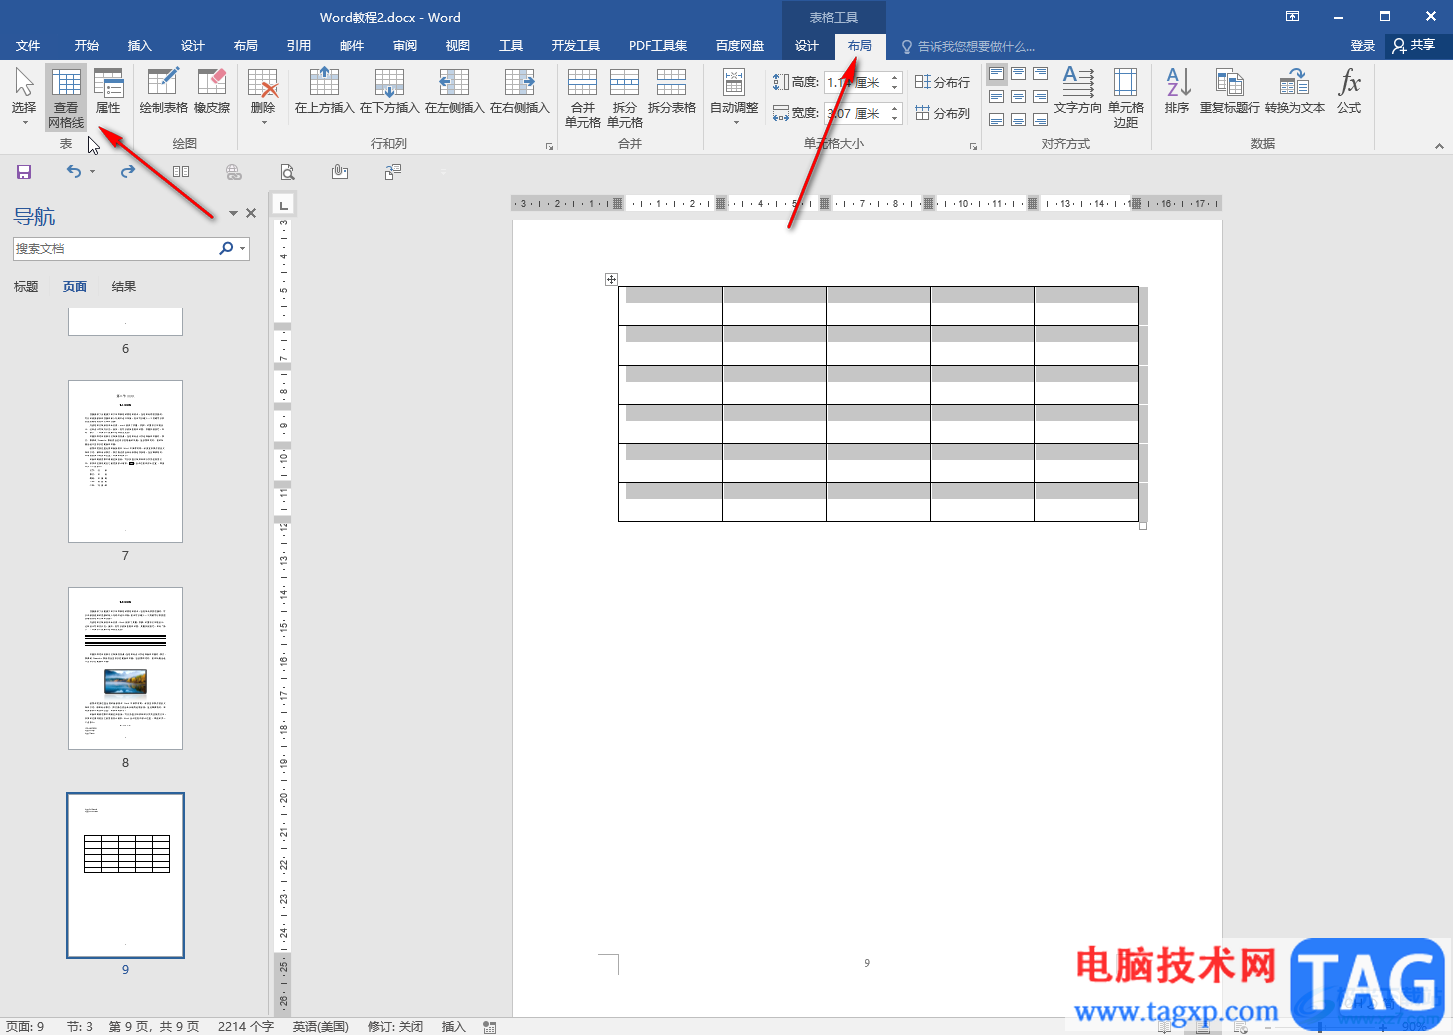This screenshot has width=1453, height=1035.
Task: Click 在上方插入 (Insert Above)
Action: pos(324,92)
